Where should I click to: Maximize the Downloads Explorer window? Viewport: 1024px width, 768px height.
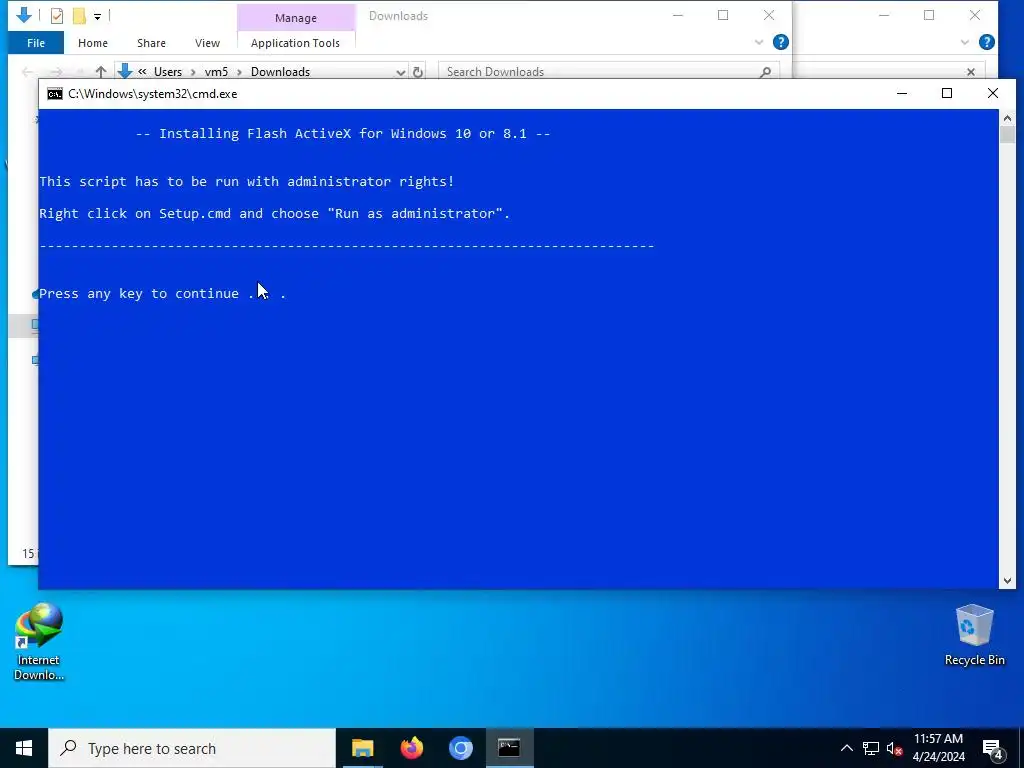(x=723, y=16)
